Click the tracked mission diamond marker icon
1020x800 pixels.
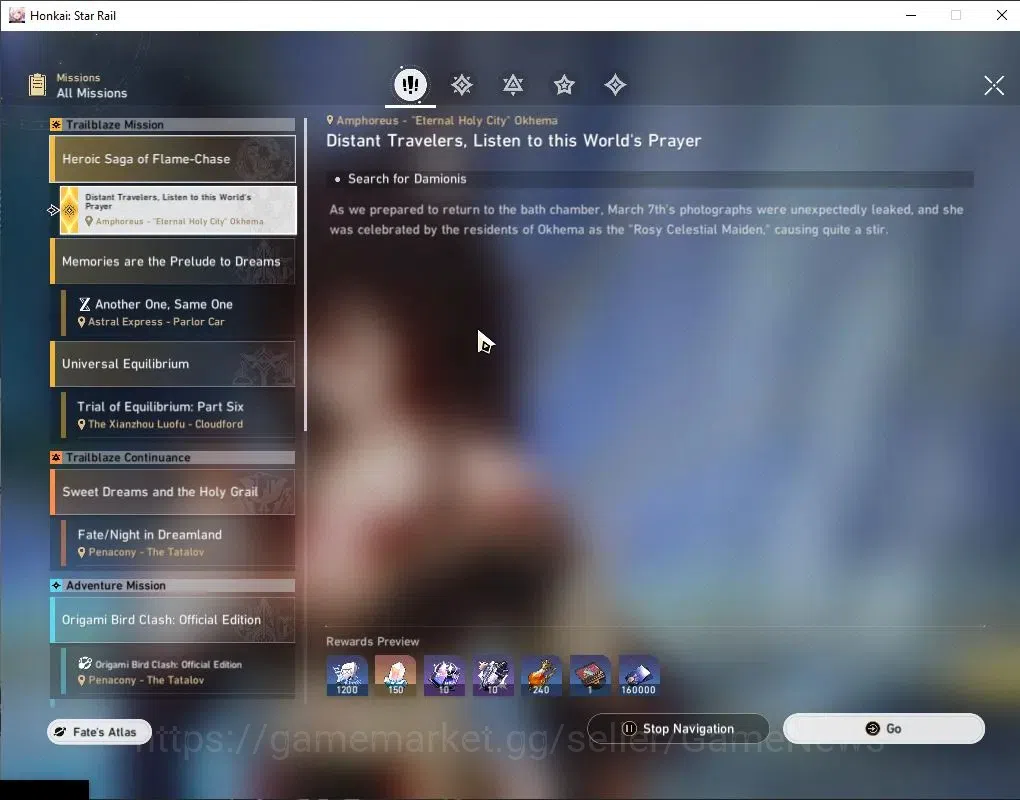pyautogui.click(x=53, y=210)
